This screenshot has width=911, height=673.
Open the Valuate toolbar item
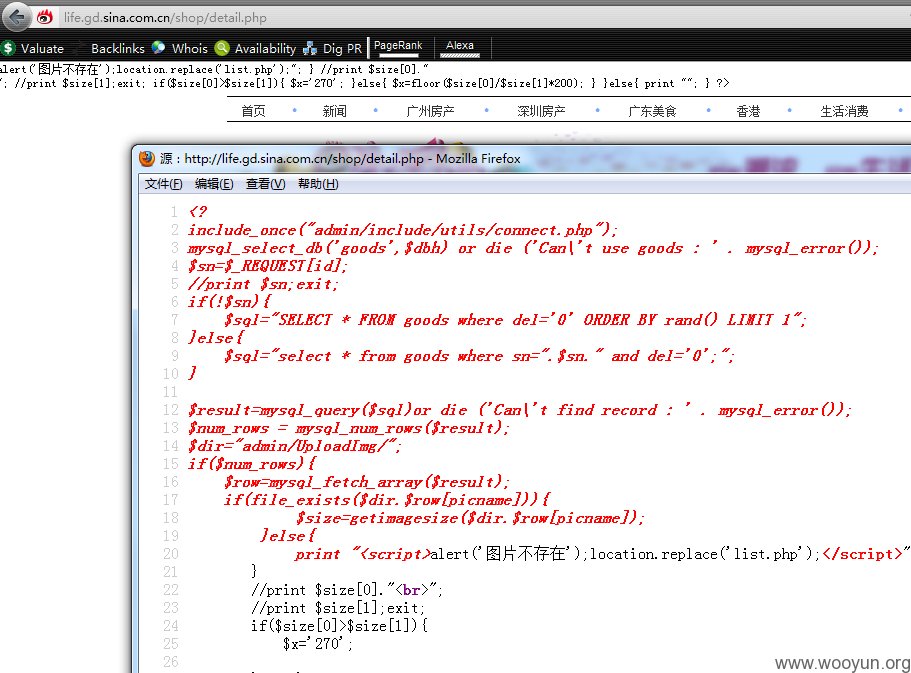pyautogui.click(x=42, y=49)
